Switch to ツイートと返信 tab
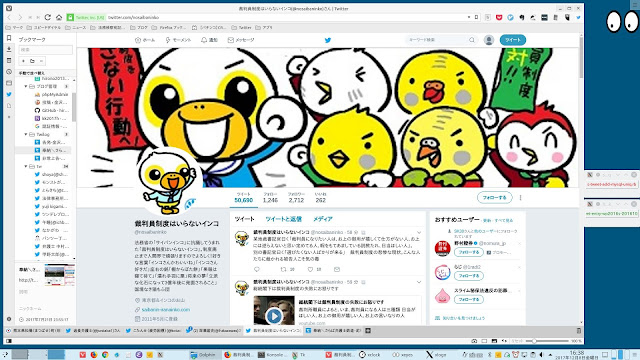Image resolution: width=640 pixels, height=360 pixels. click(283, 219)
